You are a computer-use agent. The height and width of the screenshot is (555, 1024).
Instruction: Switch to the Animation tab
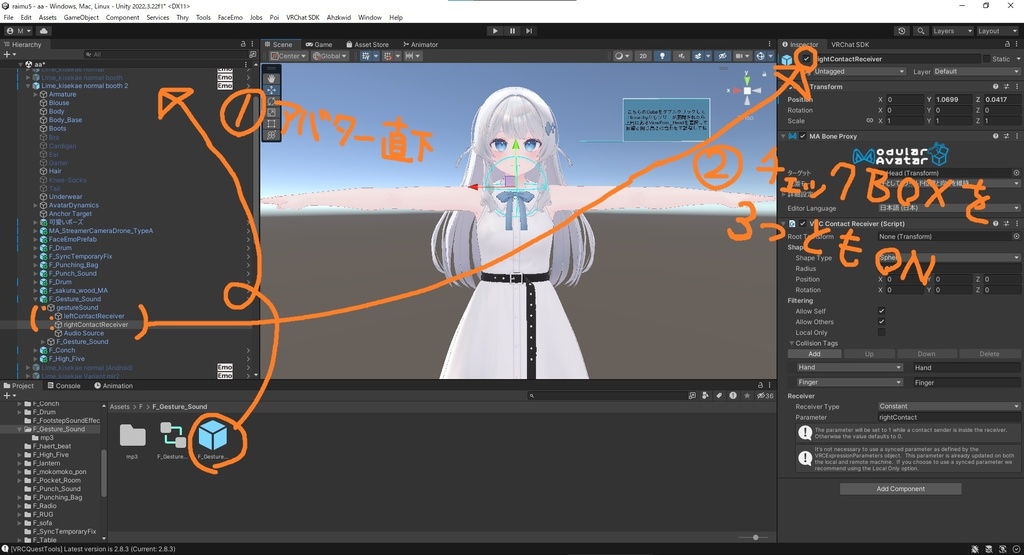113,386
